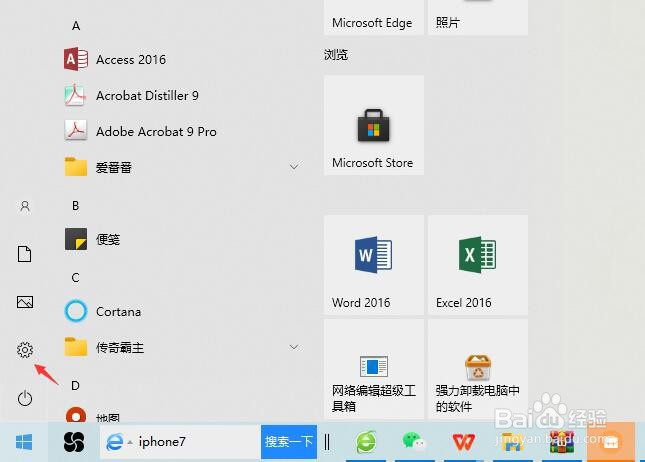Launch the Excel 2016 tile
Image resolution: width=645 pixels, height=462 pixels.
478,265
